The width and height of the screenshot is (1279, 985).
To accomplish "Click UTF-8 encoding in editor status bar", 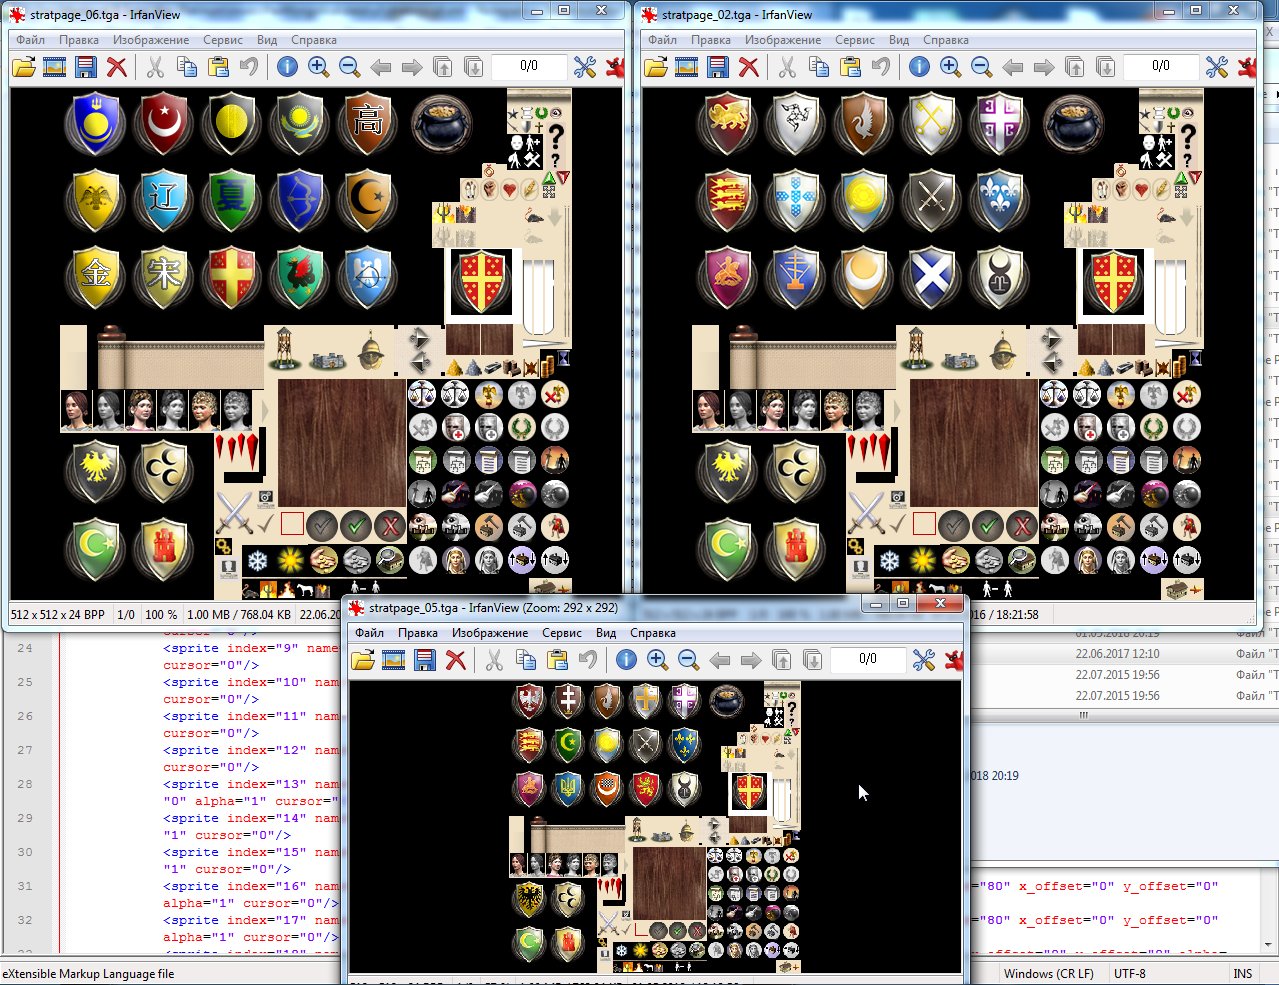I will [x=1130, y=973].
